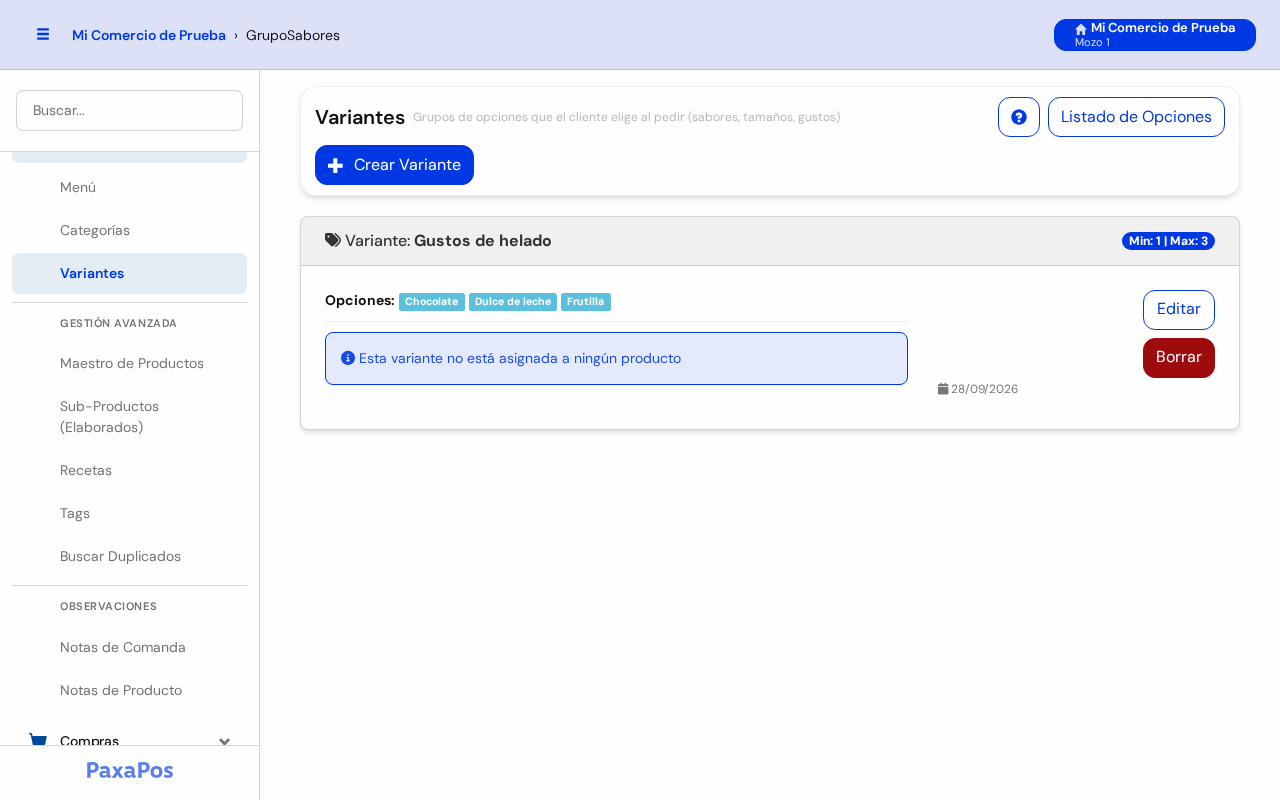Click the Compras shopping cart icon
Screen dimensions: 1280x800
(x=38, y=741)
